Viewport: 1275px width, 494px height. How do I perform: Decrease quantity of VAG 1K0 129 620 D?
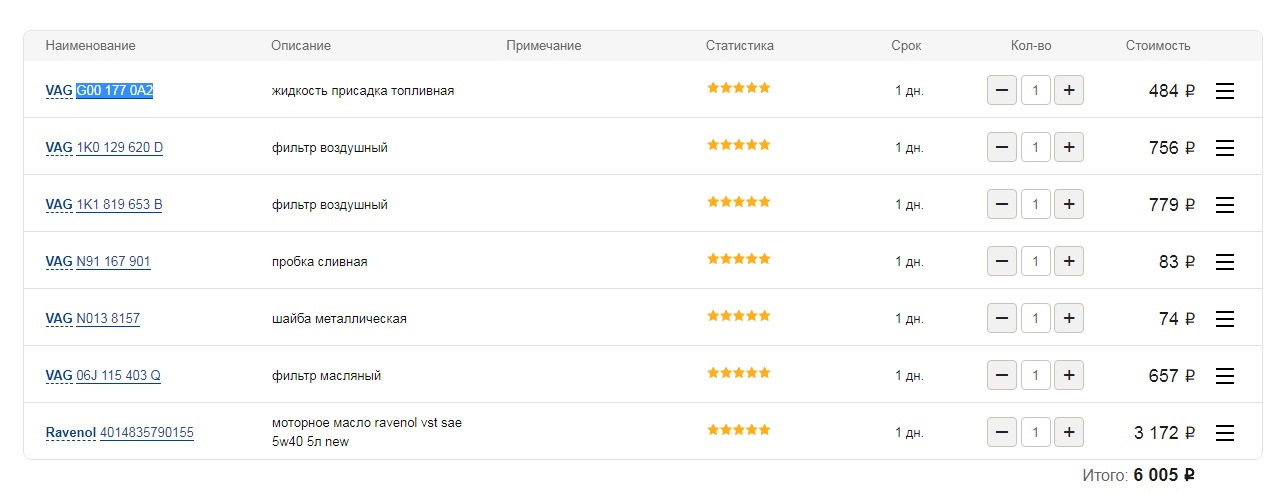1002,148
